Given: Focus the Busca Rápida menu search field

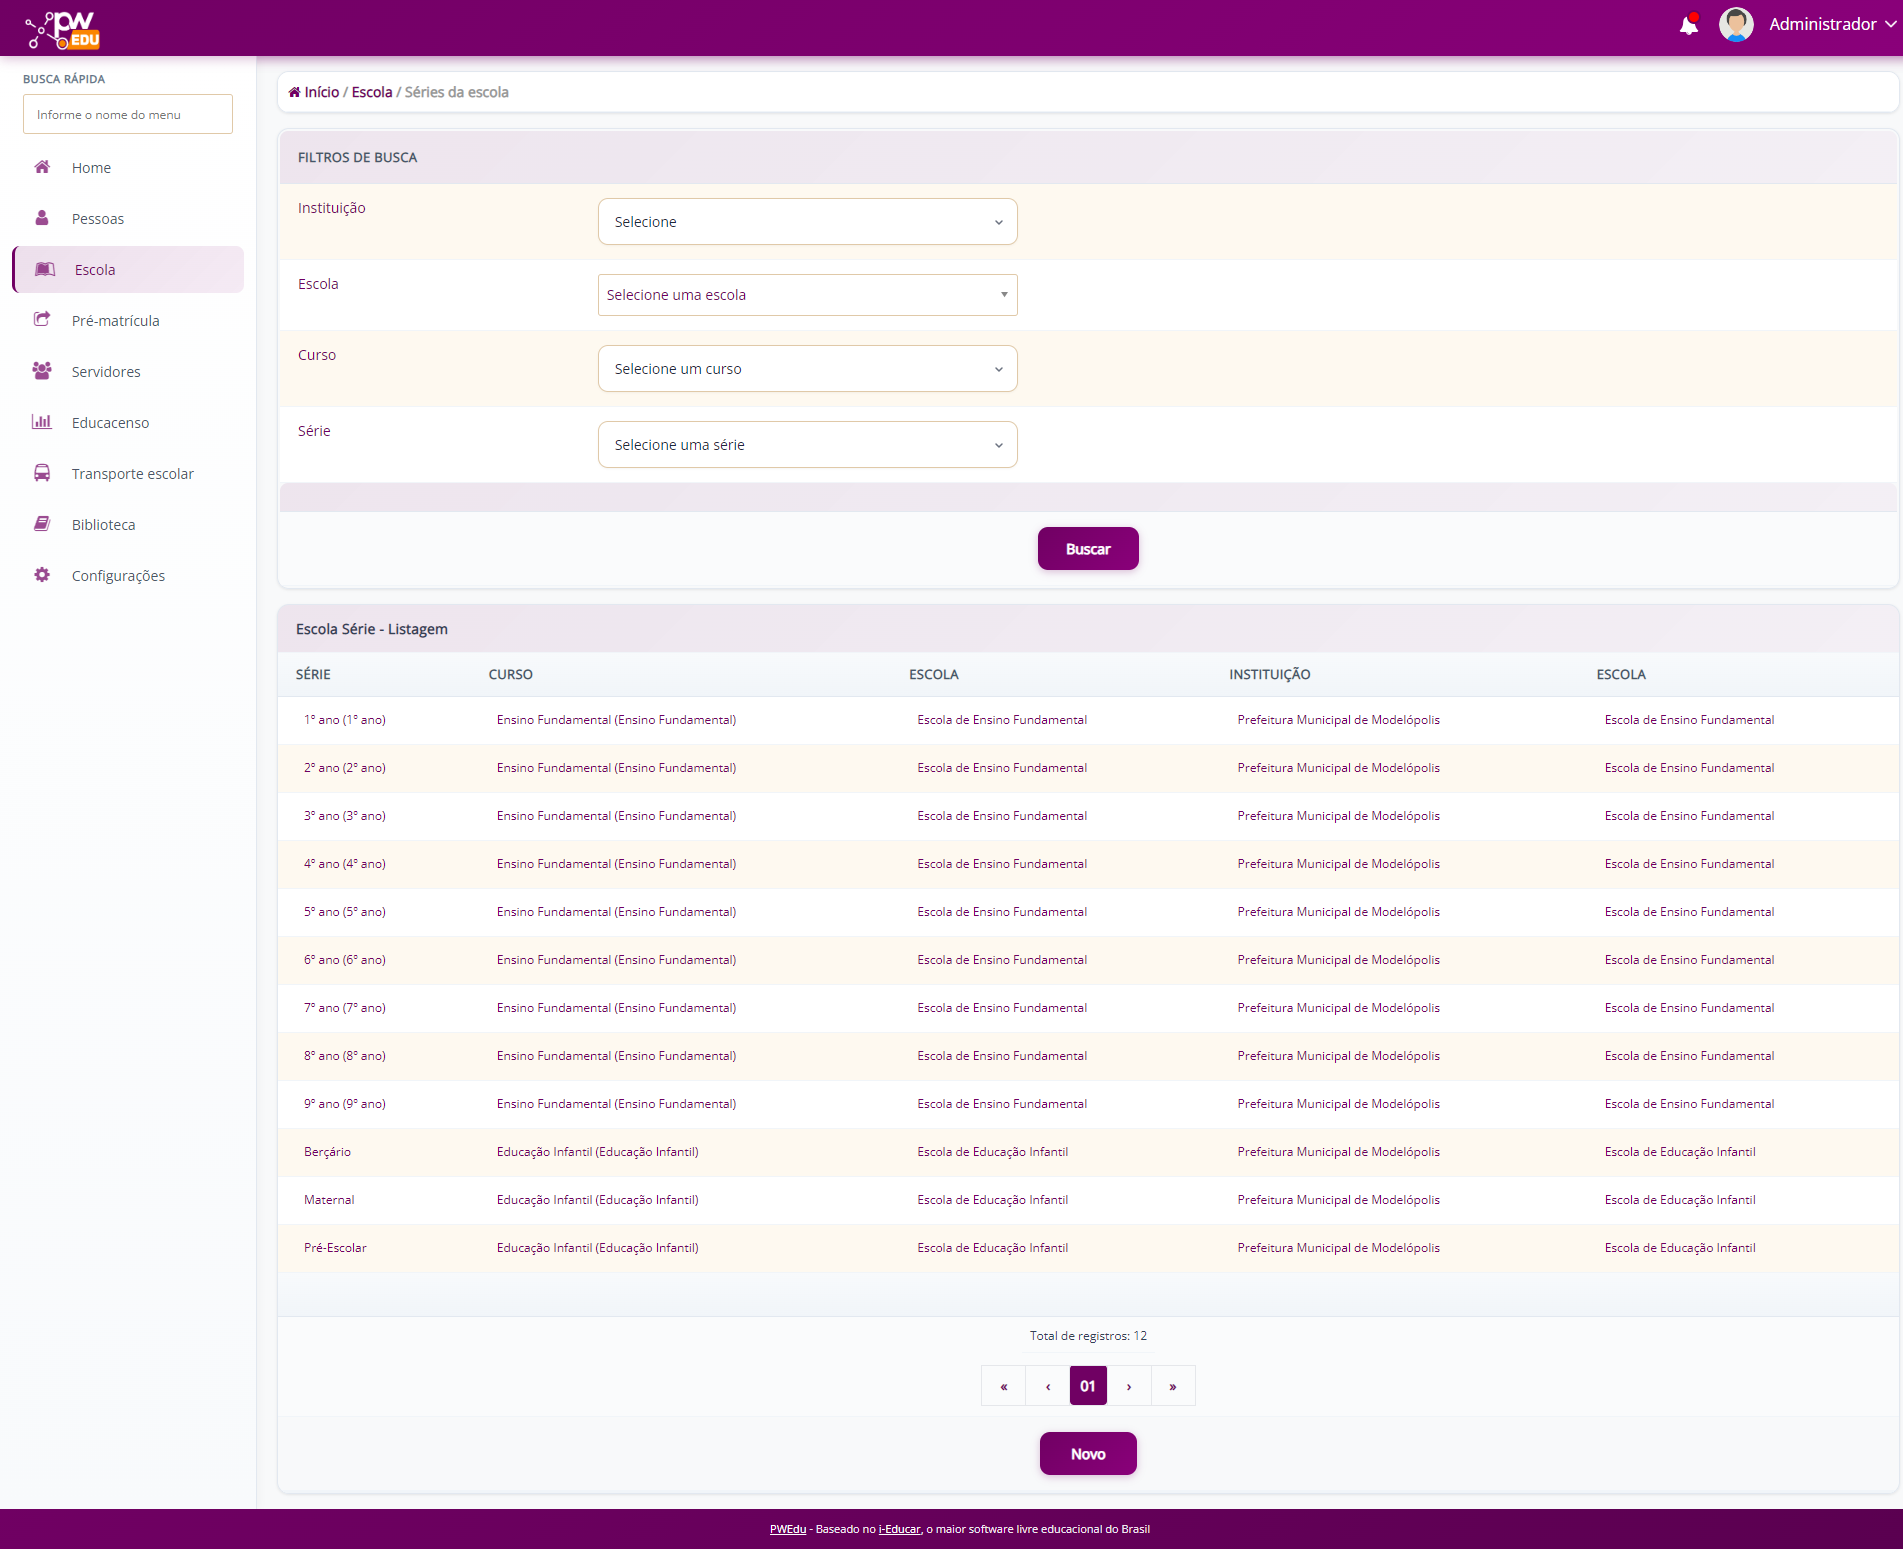Looking at the screenshot, I should click(x=128, y=115).
